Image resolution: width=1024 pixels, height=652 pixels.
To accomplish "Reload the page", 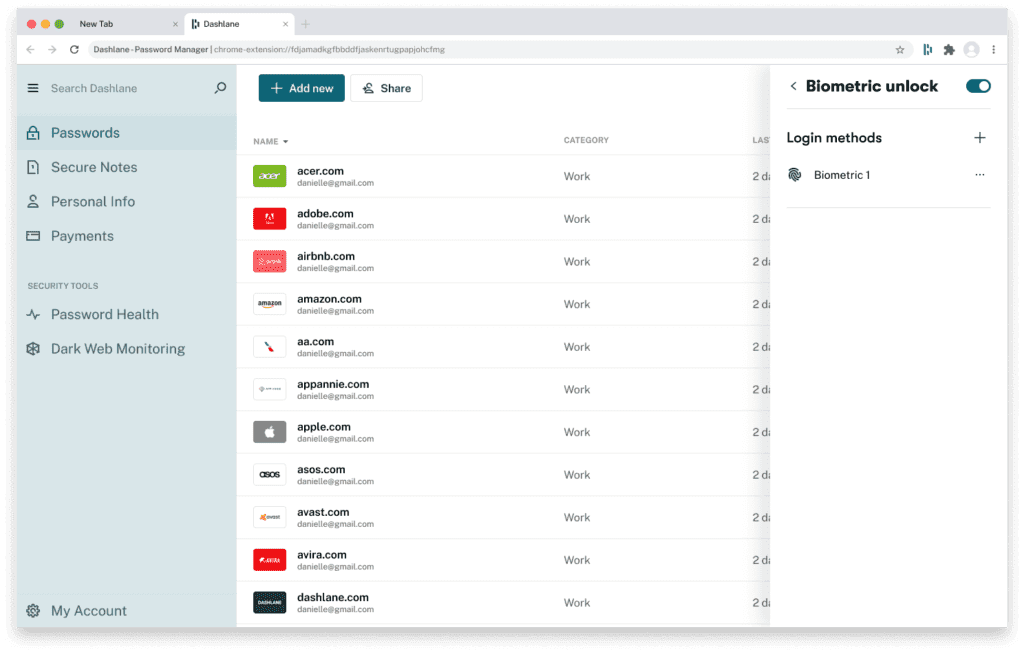I will pos(74,50).
